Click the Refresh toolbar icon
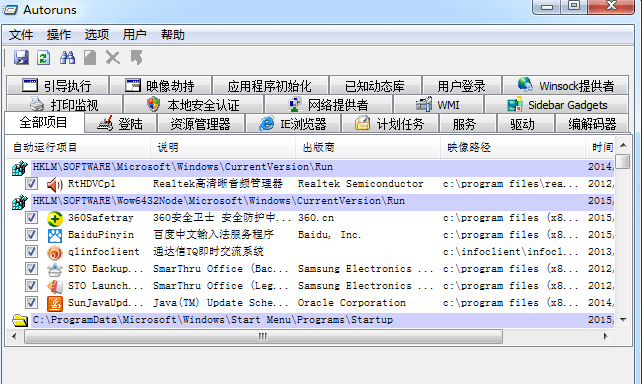Screen dimensions: 642x384 pos(43,58)
